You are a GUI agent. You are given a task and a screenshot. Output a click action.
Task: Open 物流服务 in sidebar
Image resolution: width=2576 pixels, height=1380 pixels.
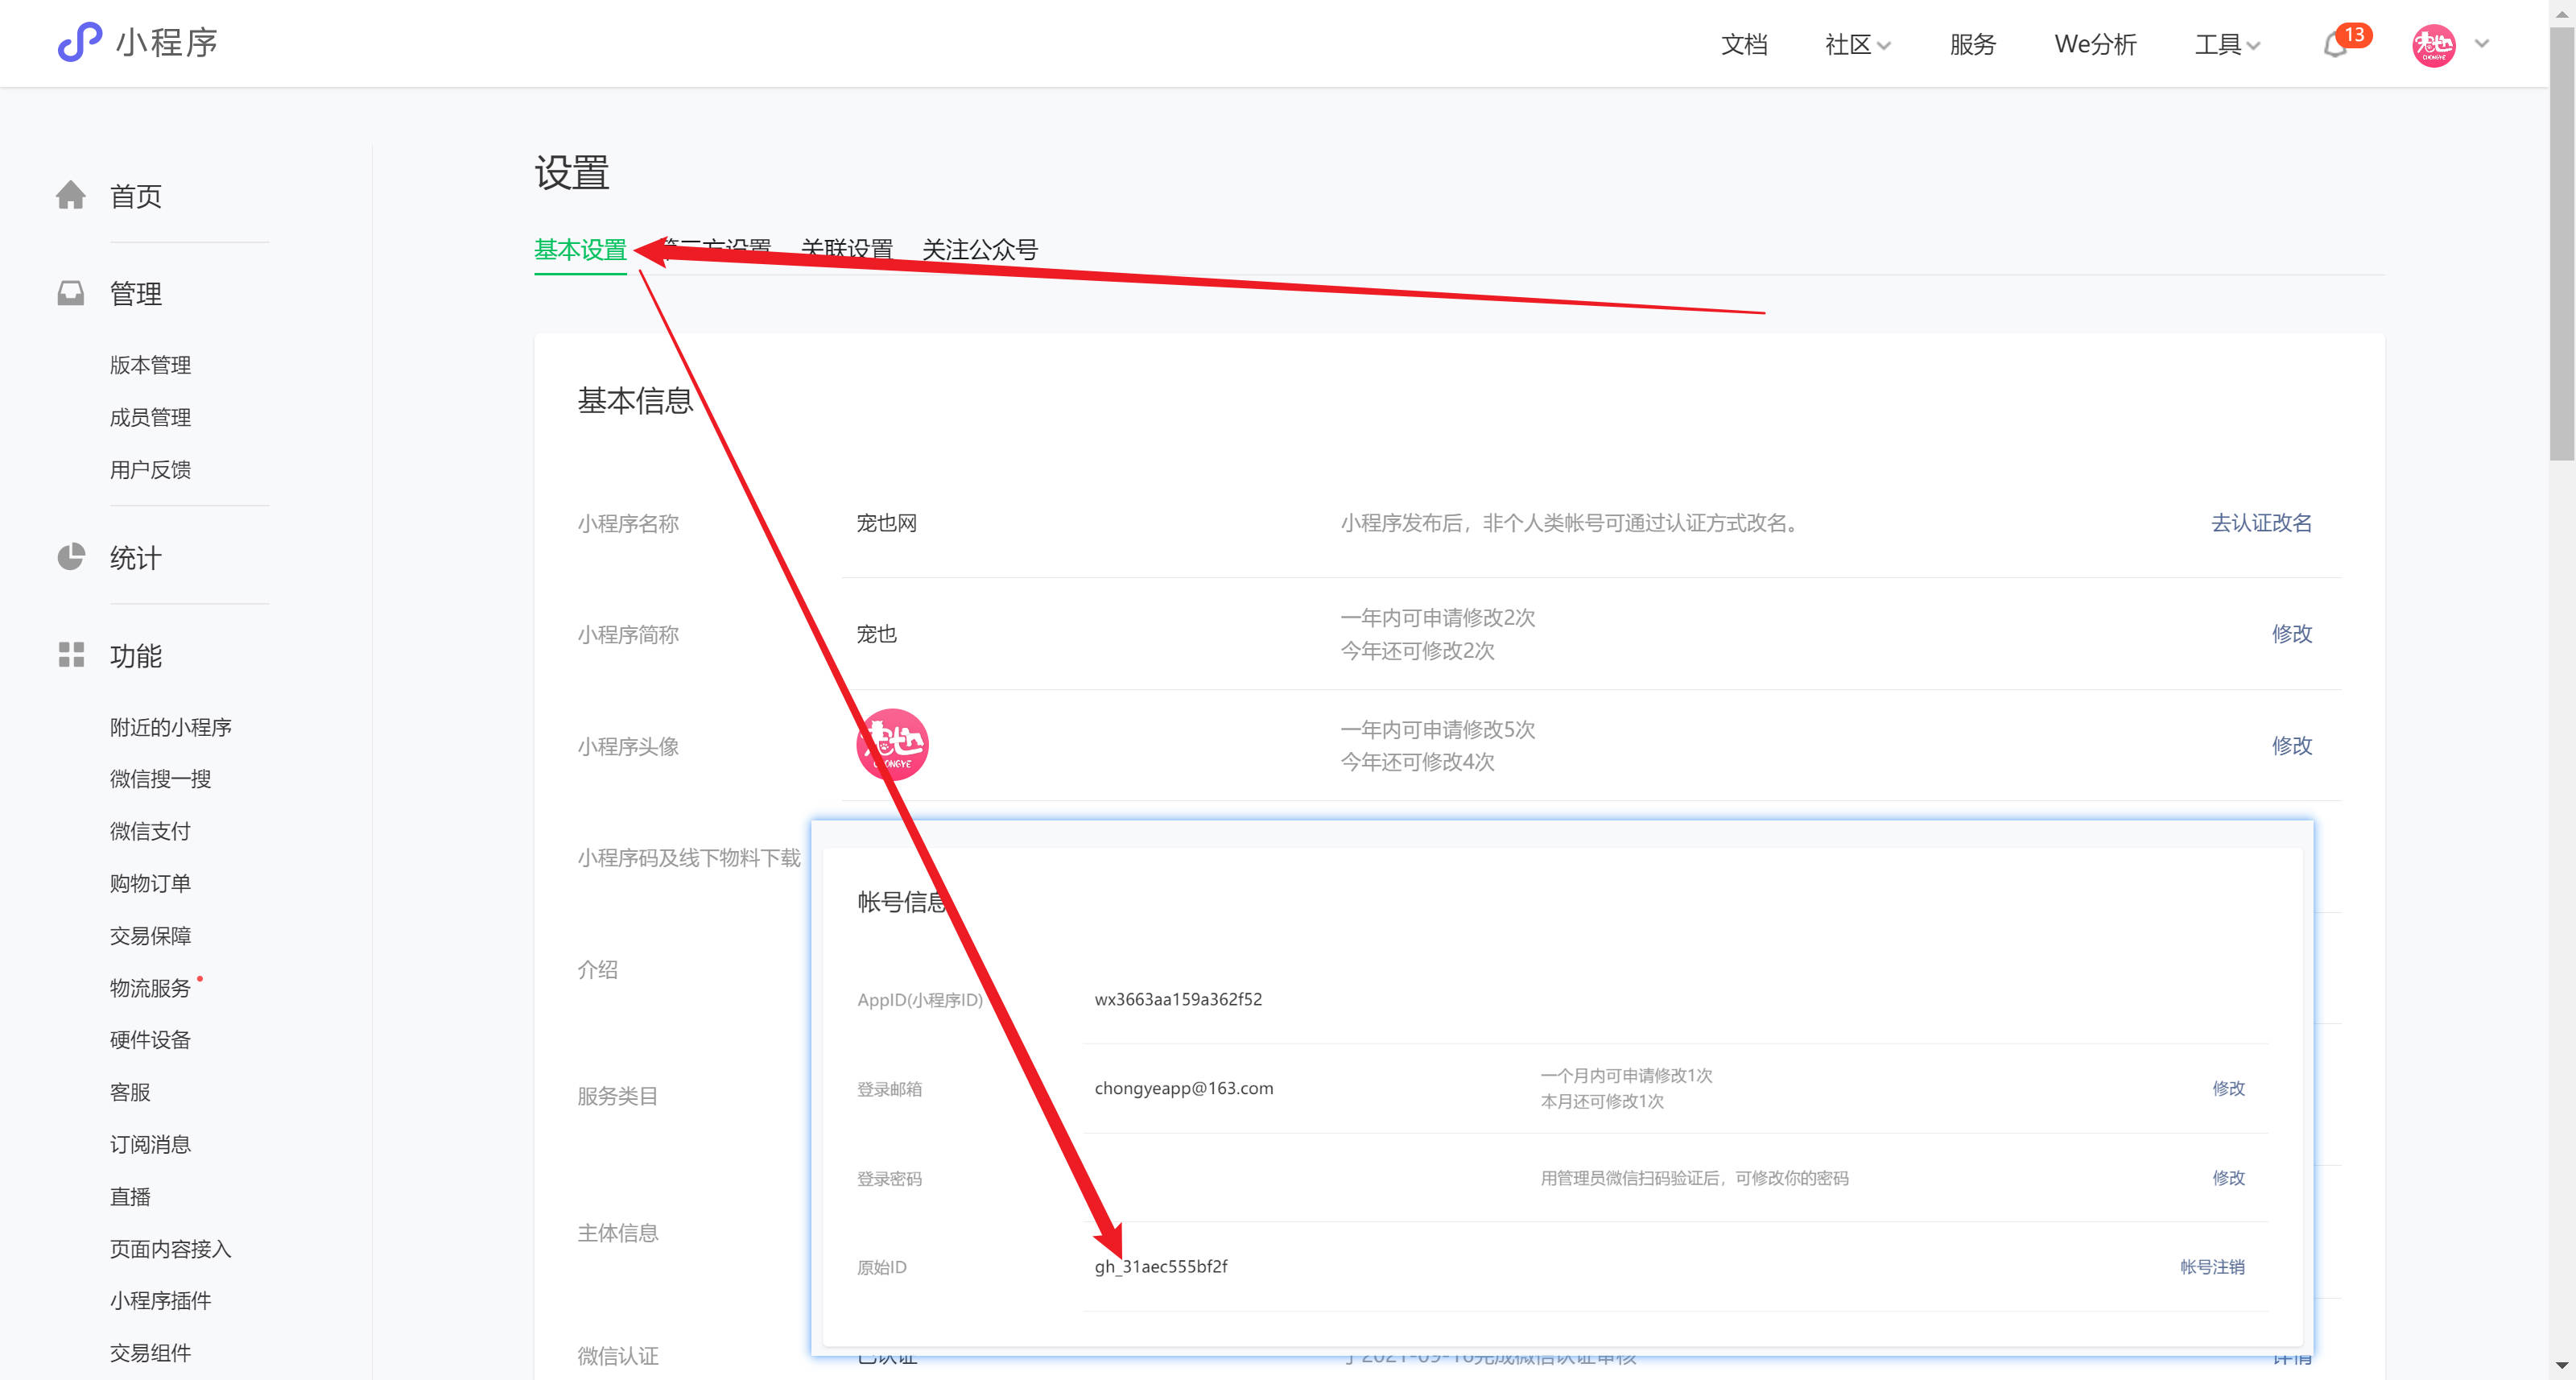150,988
